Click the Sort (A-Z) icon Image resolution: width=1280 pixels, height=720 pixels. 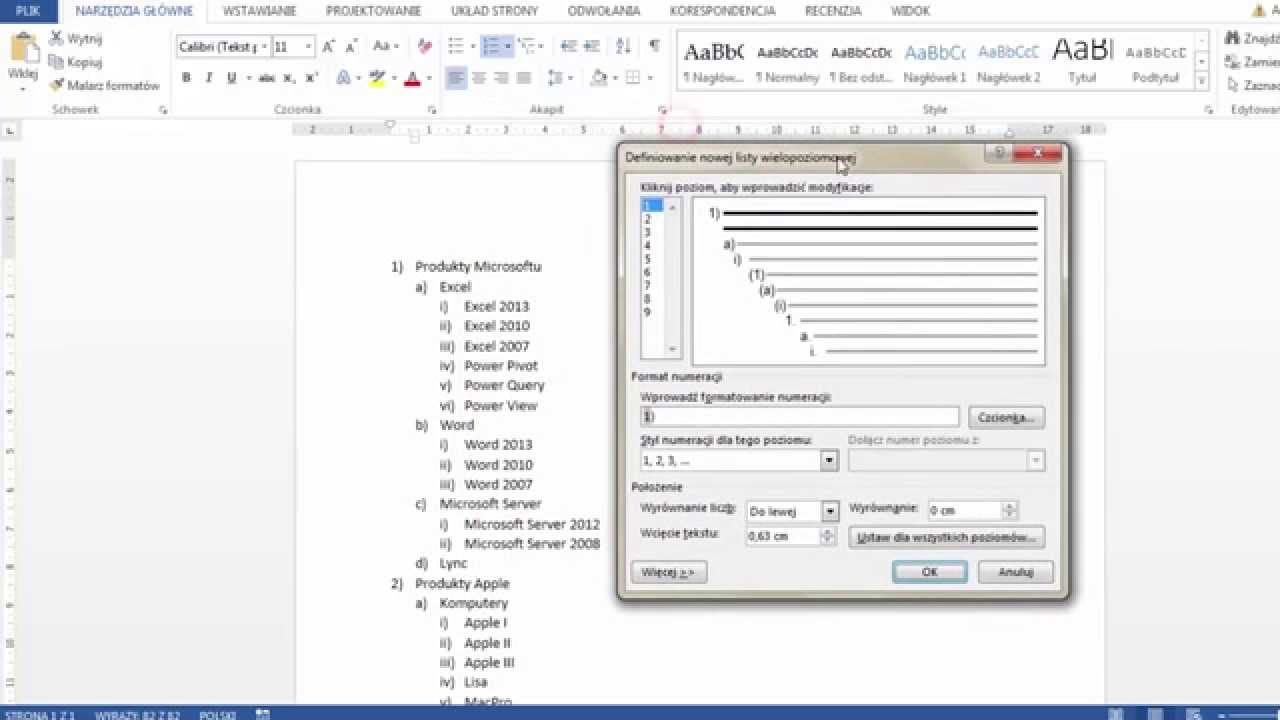(624, 47)
